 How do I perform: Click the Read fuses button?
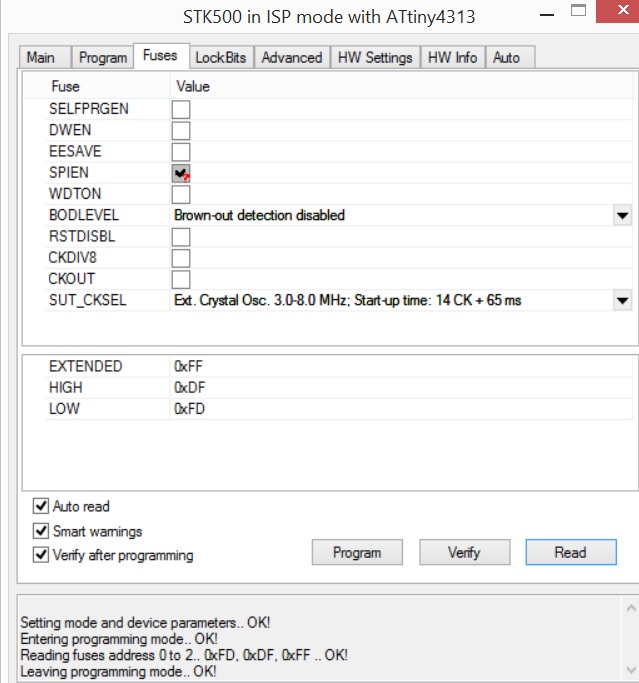pyautogui.click(x=571, y=552)
